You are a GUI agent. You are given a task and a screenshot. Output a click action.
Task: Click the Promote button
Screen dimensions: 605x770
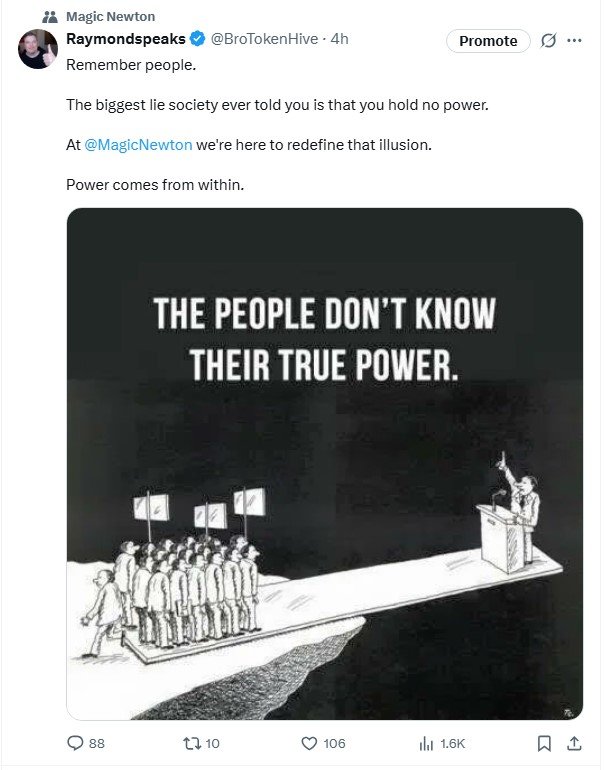488,41
